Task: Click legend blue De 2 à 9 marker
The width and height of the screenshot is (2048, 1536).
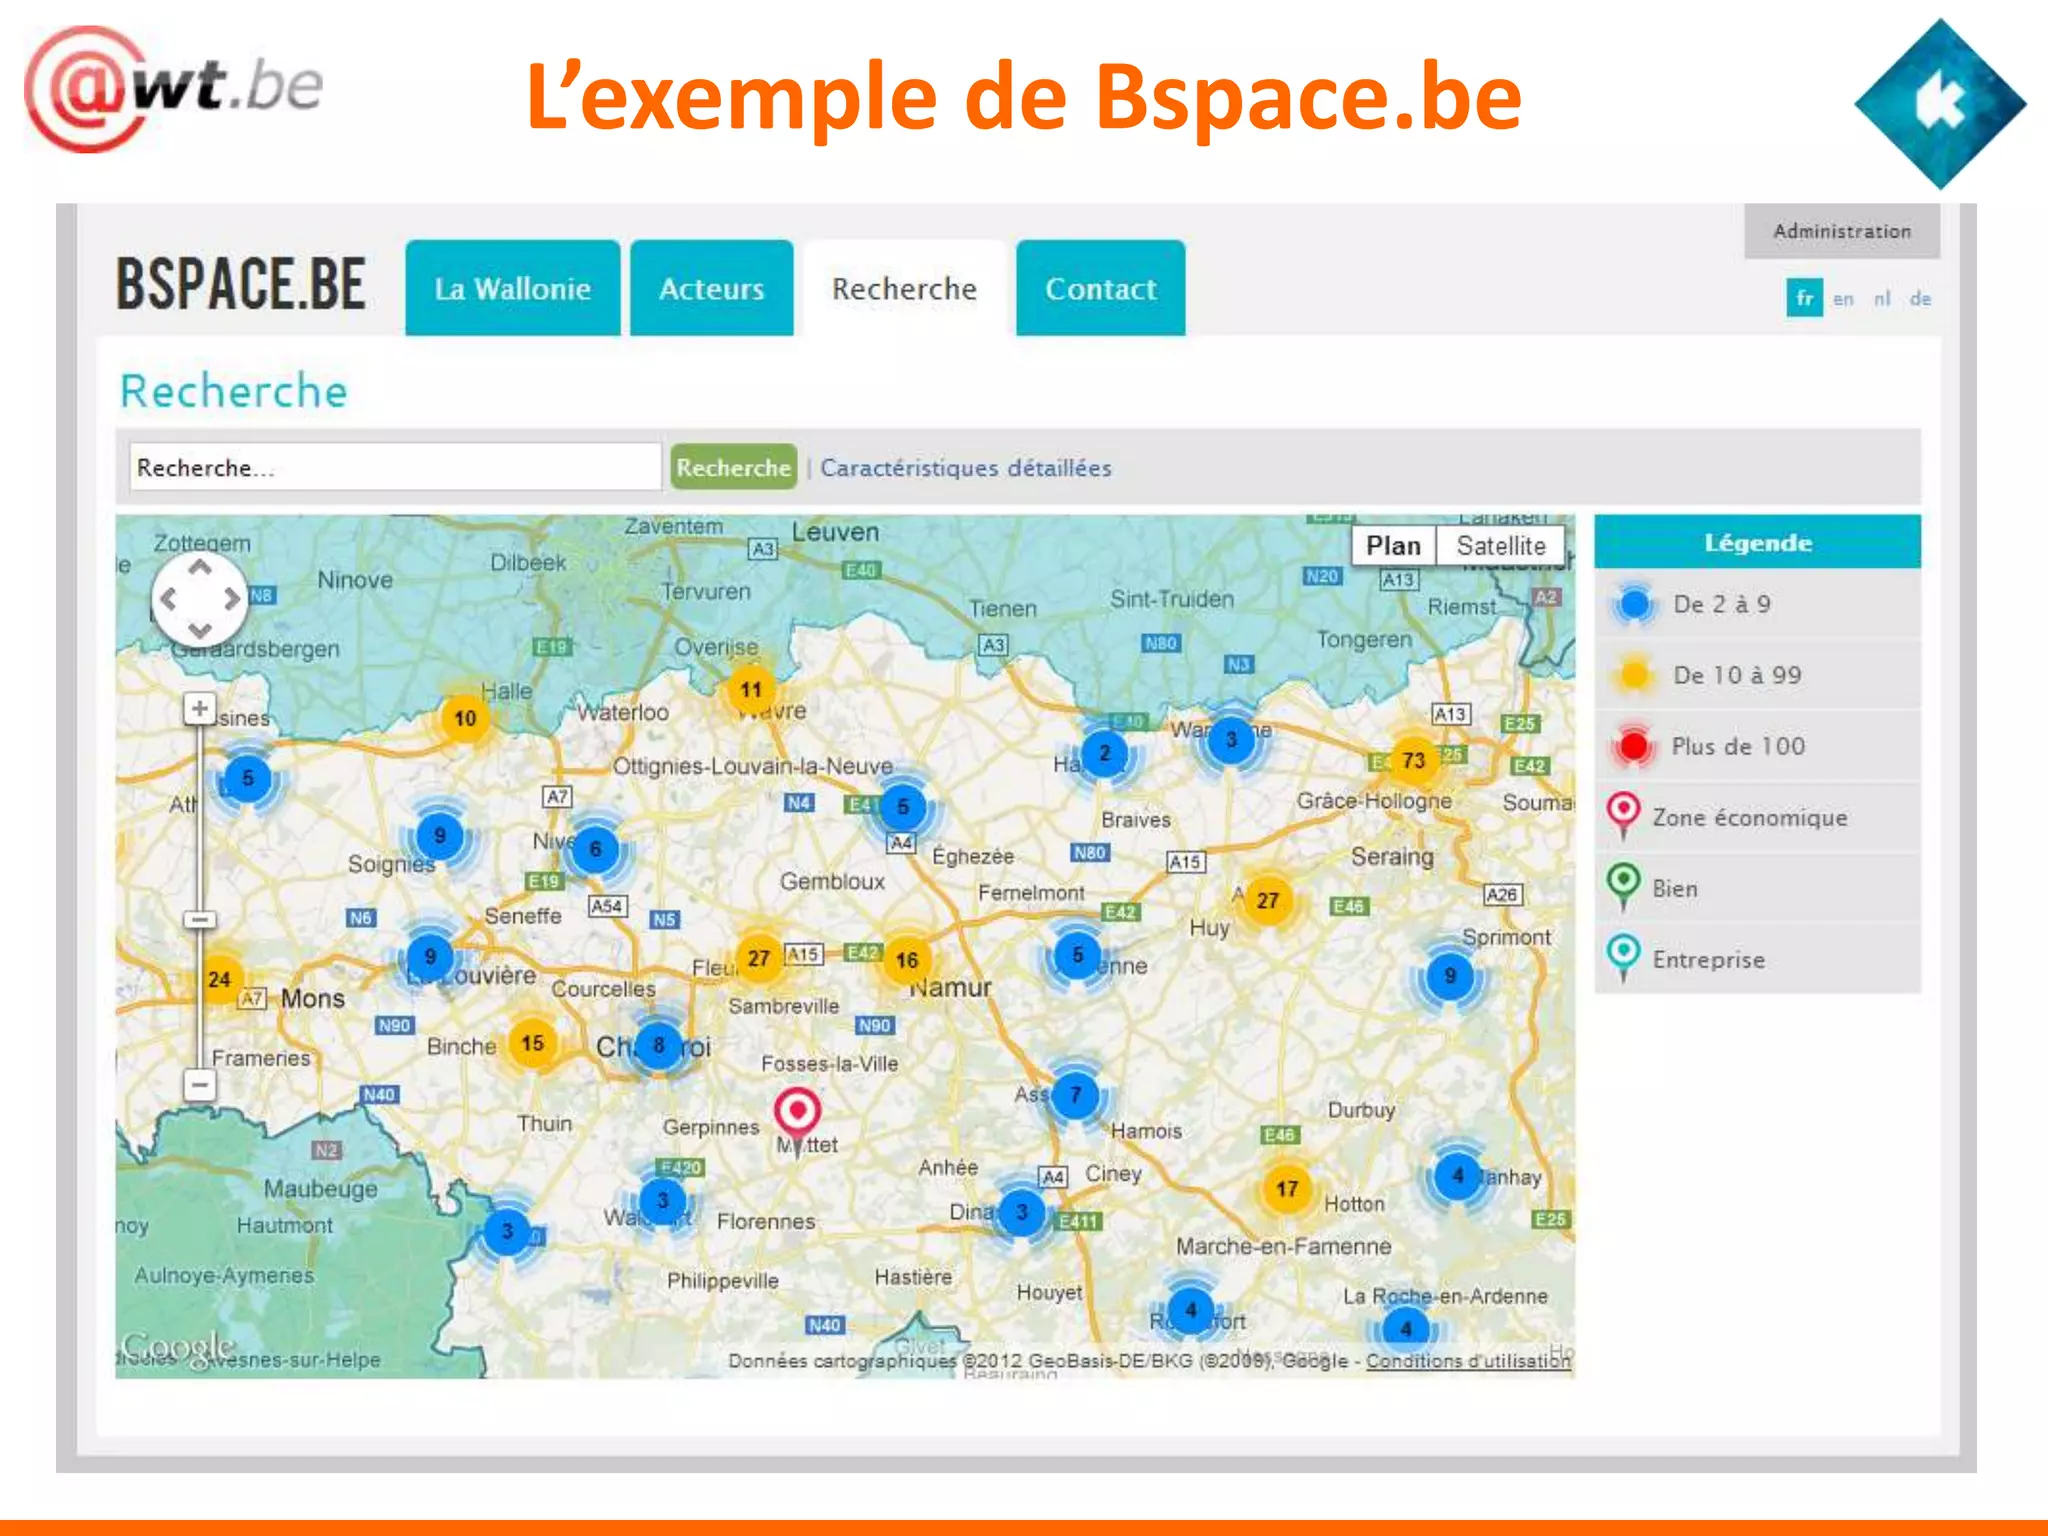Action: click(1634, 604)
